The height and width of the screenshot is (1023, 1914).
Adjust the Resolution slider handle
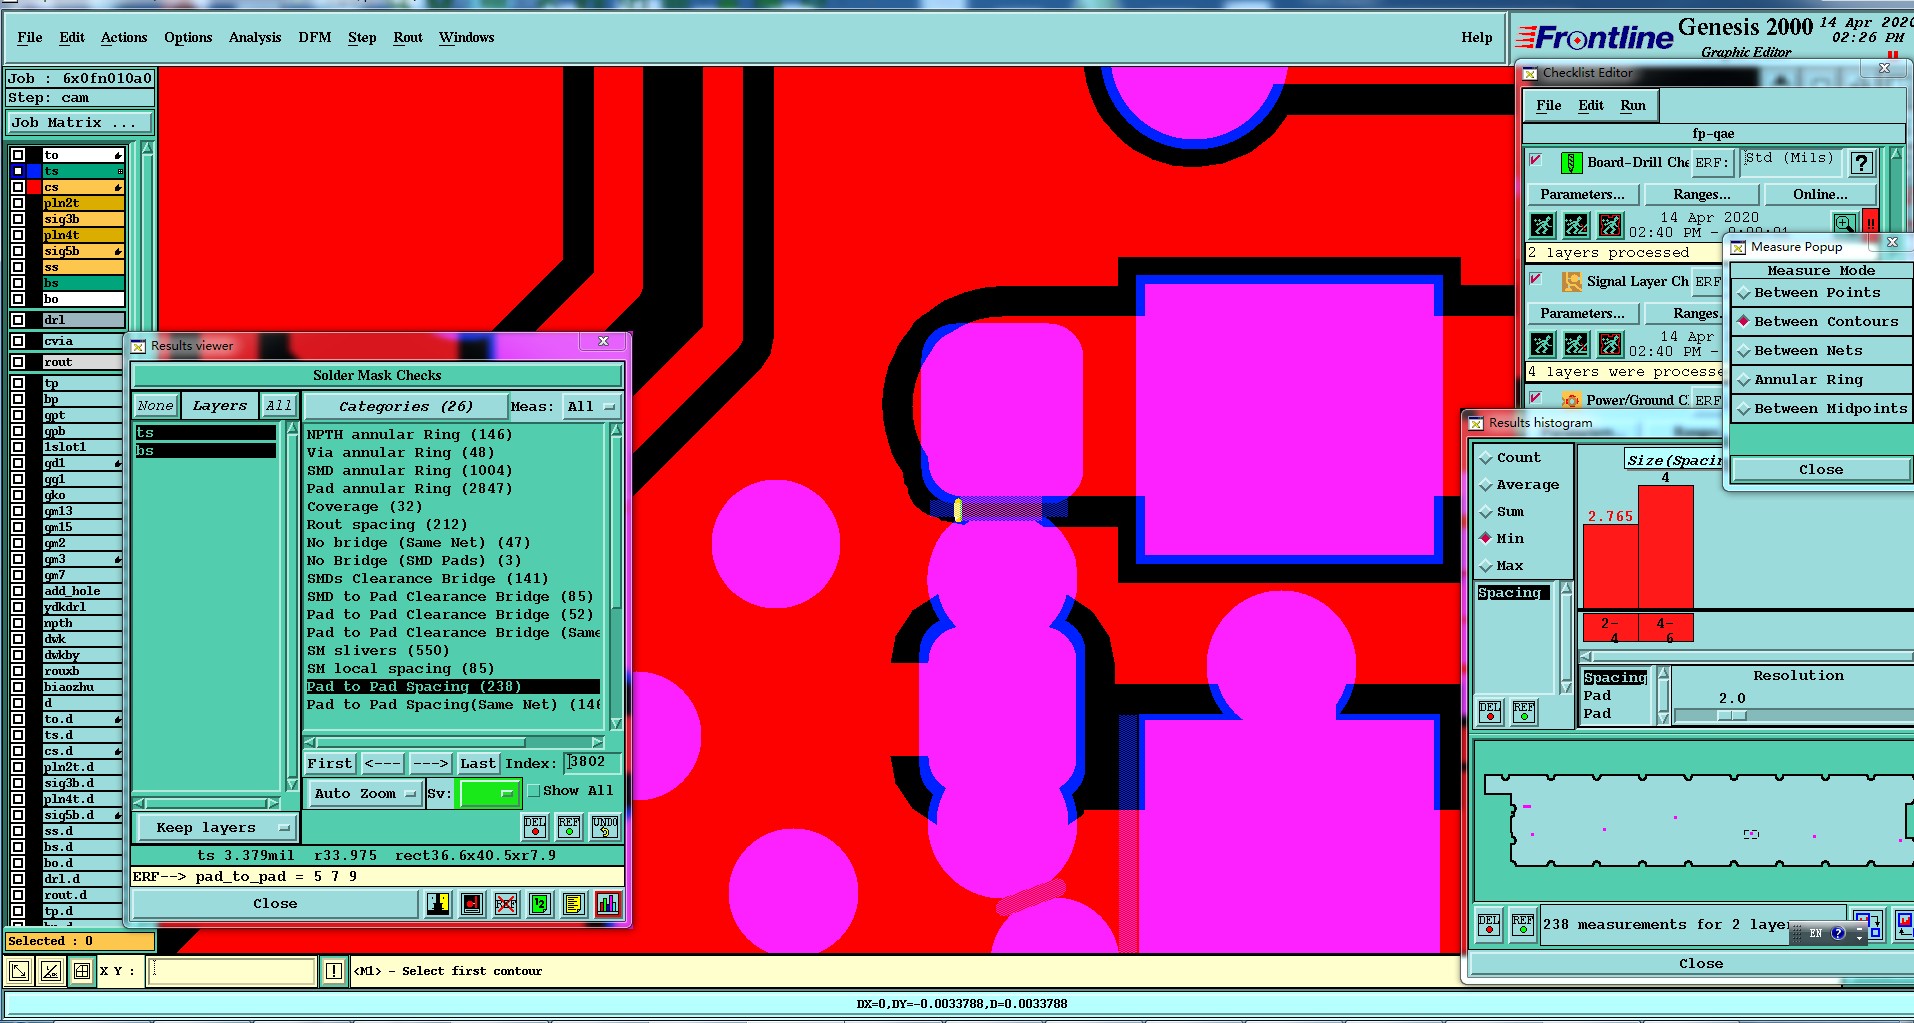tap(1732, 716)
